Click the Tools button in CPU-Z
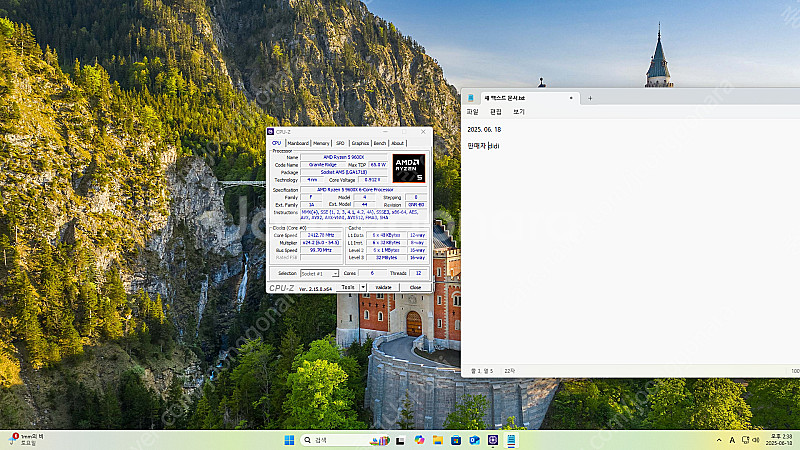This screenshot has height=450, width=800. [x=348, y=287]
